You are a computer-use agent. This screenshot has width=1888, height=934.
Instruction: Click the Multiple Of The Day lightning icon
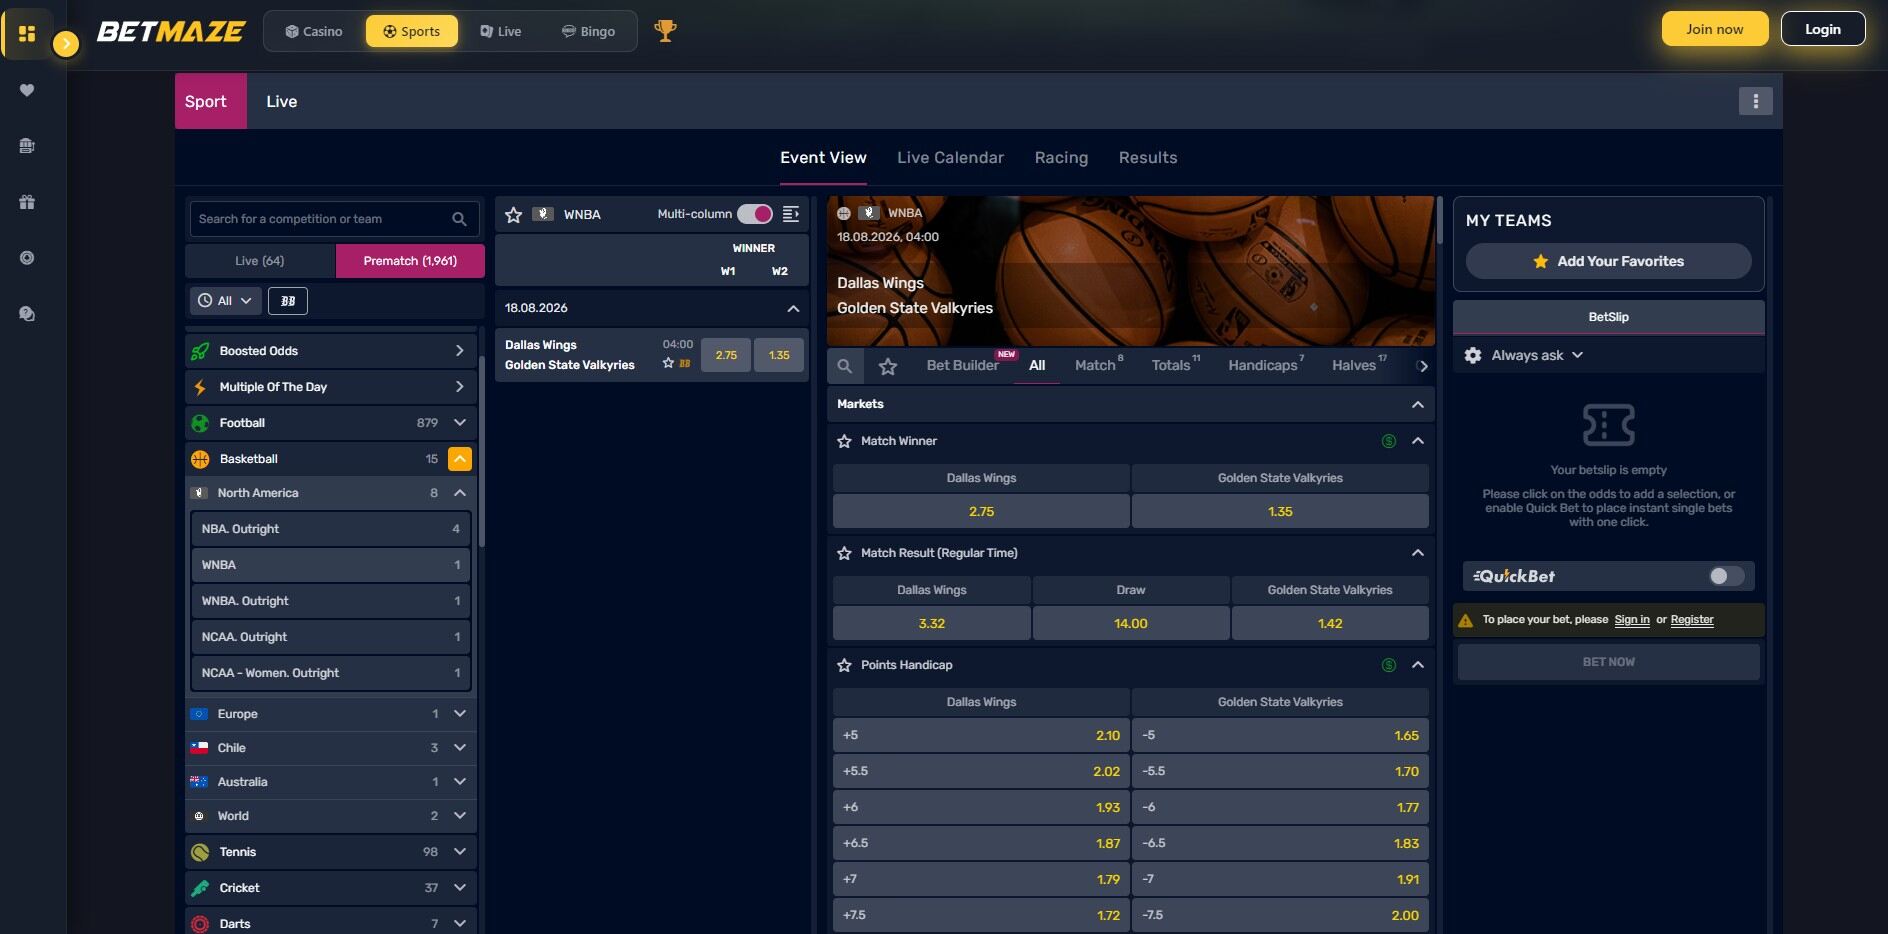(x=200, y=387)
